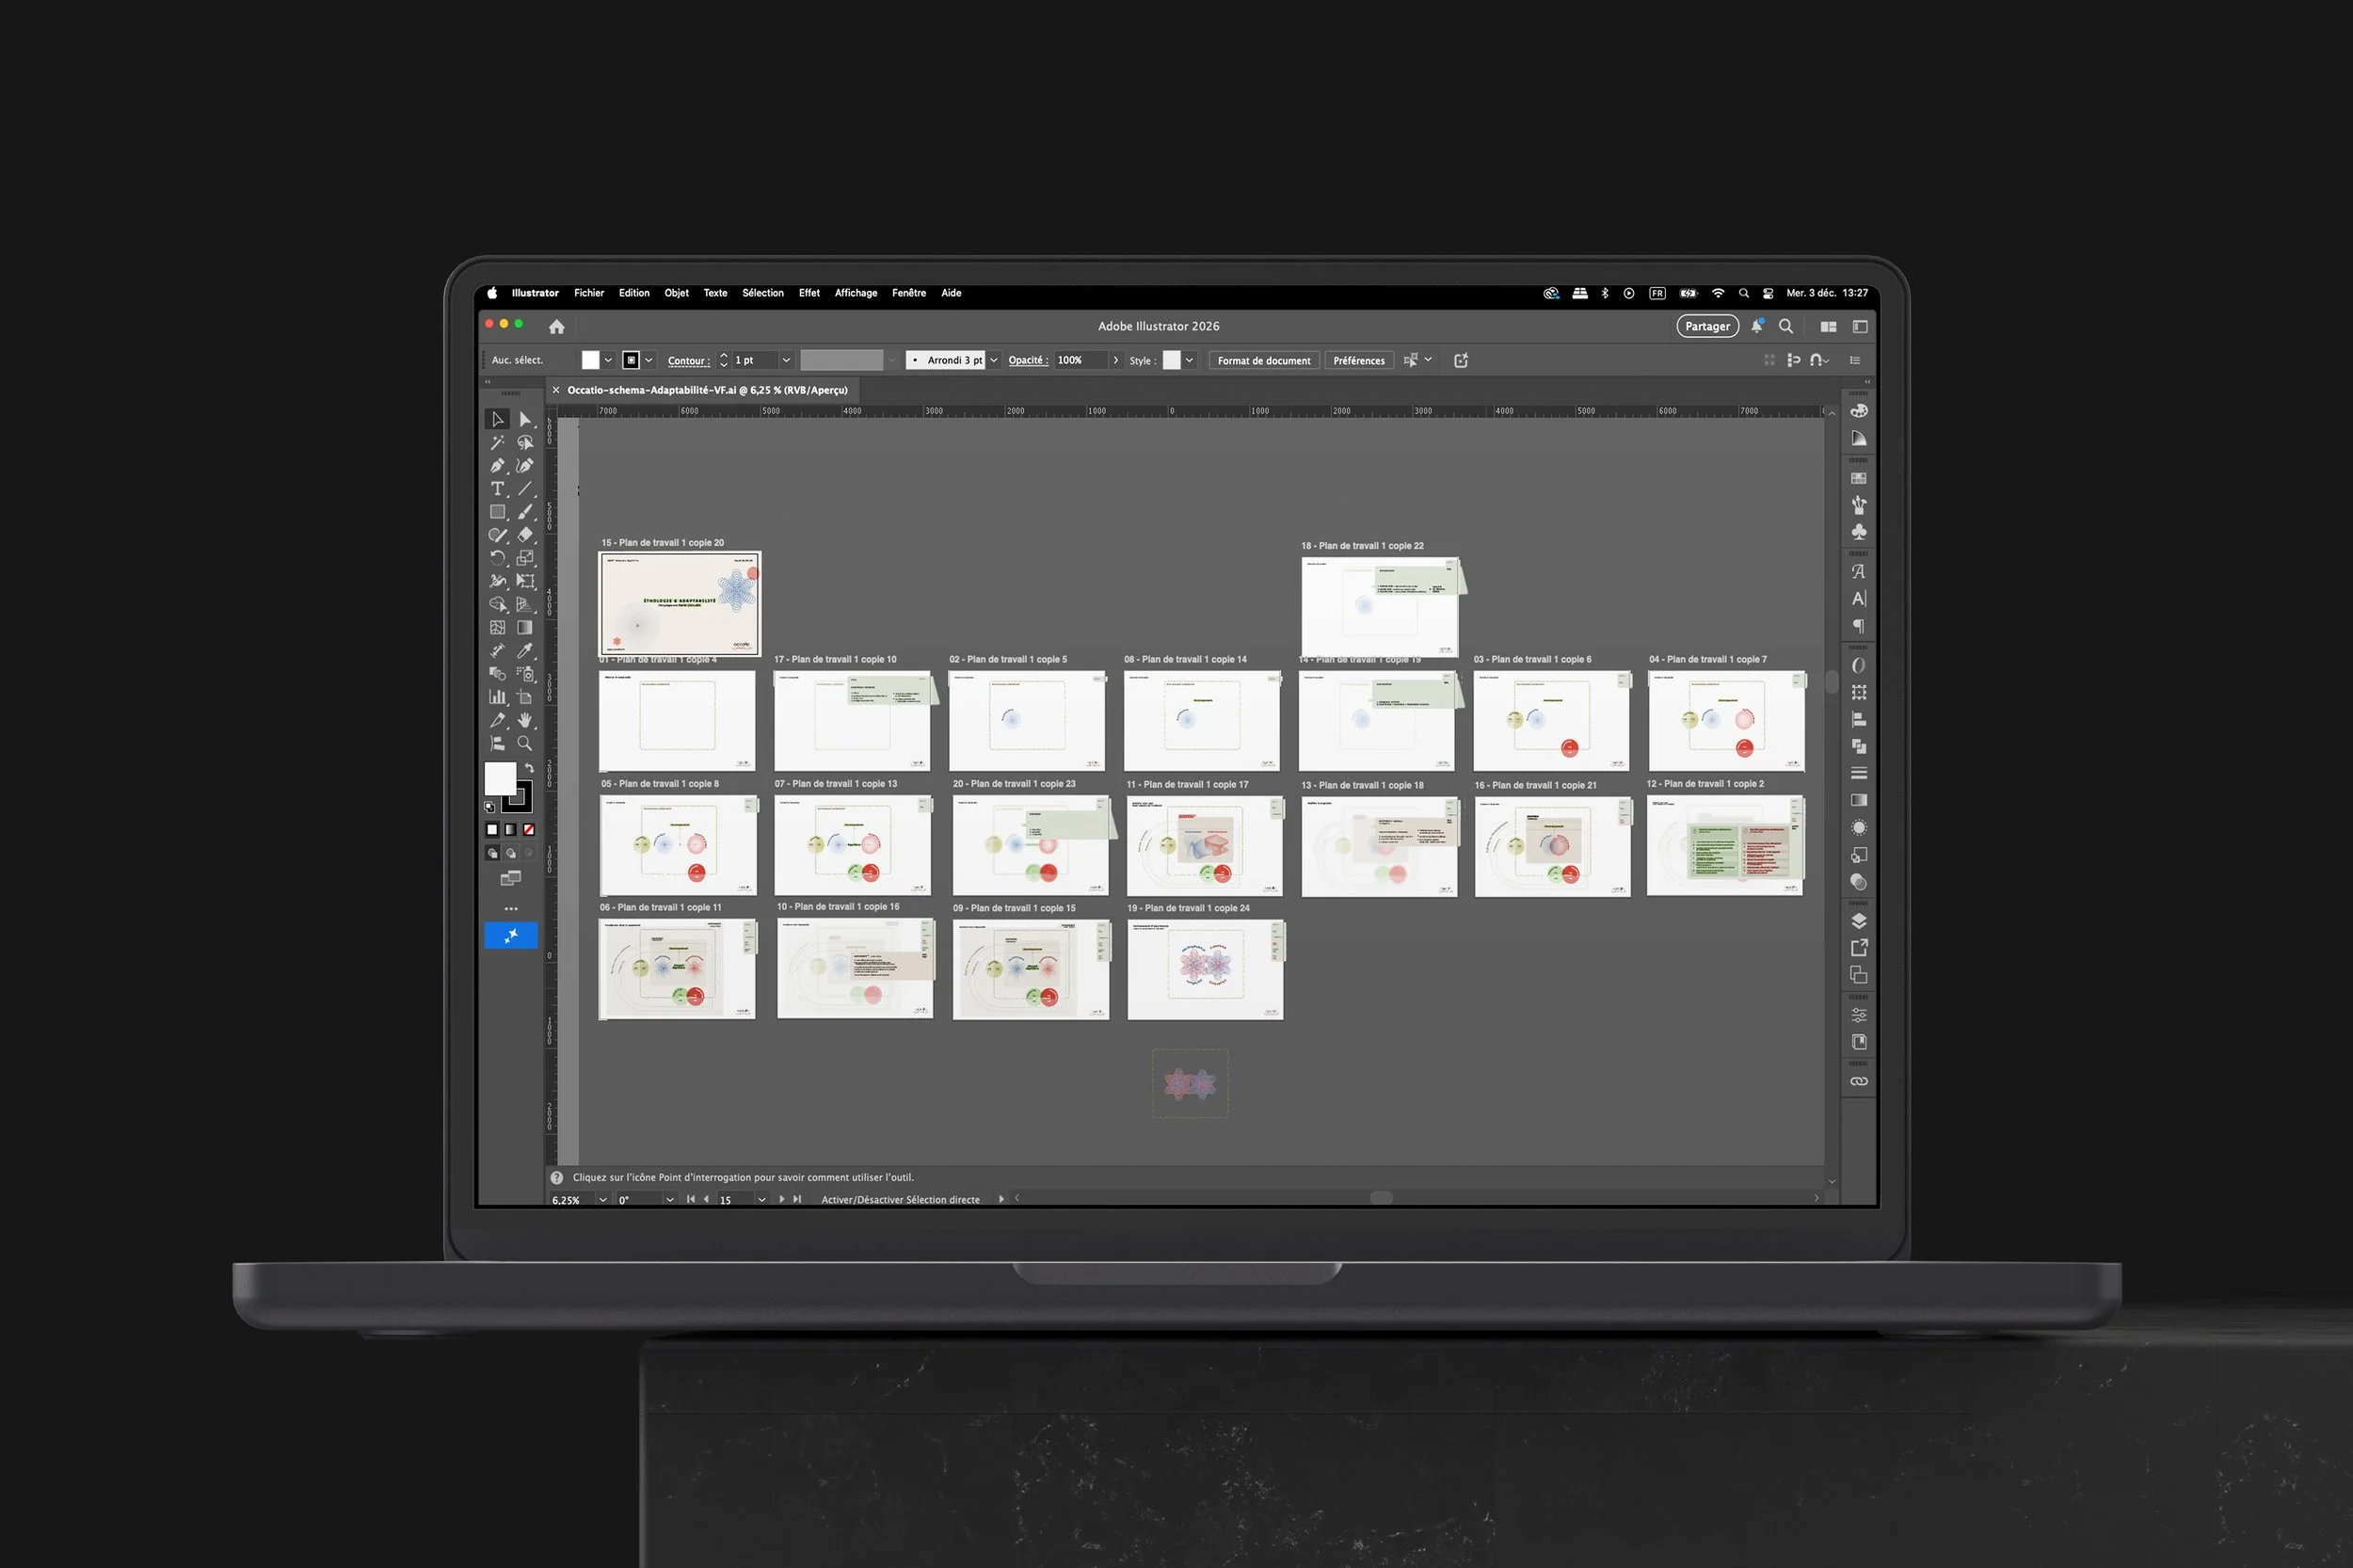Open artboard navigation number dropdown
The height and width of the screenshot is (1568, 2353).
pos(762,1199)
